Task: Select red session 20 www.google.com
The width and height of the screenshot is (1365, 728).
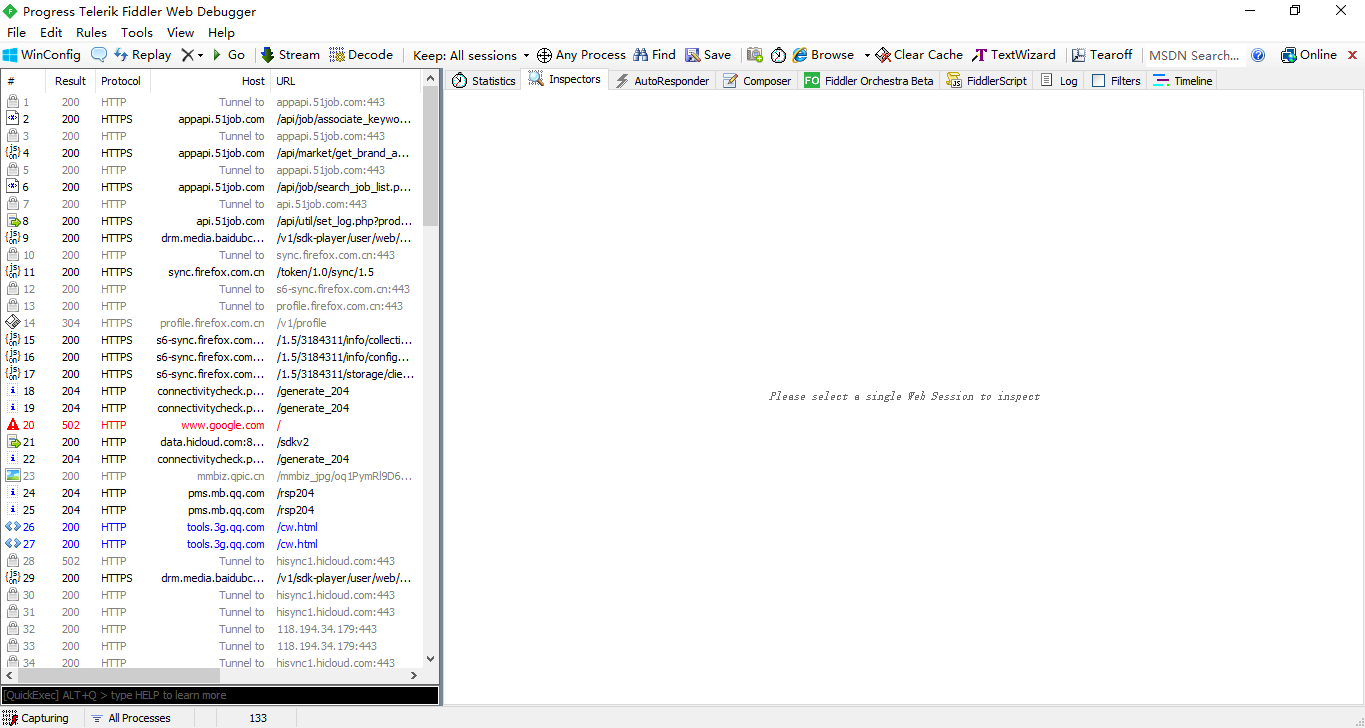Action: tap(212, 425)
